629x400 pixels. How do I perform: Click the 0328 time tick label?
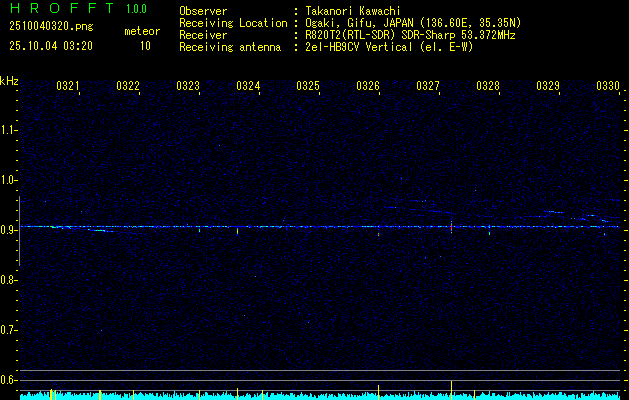coord(488,86)
